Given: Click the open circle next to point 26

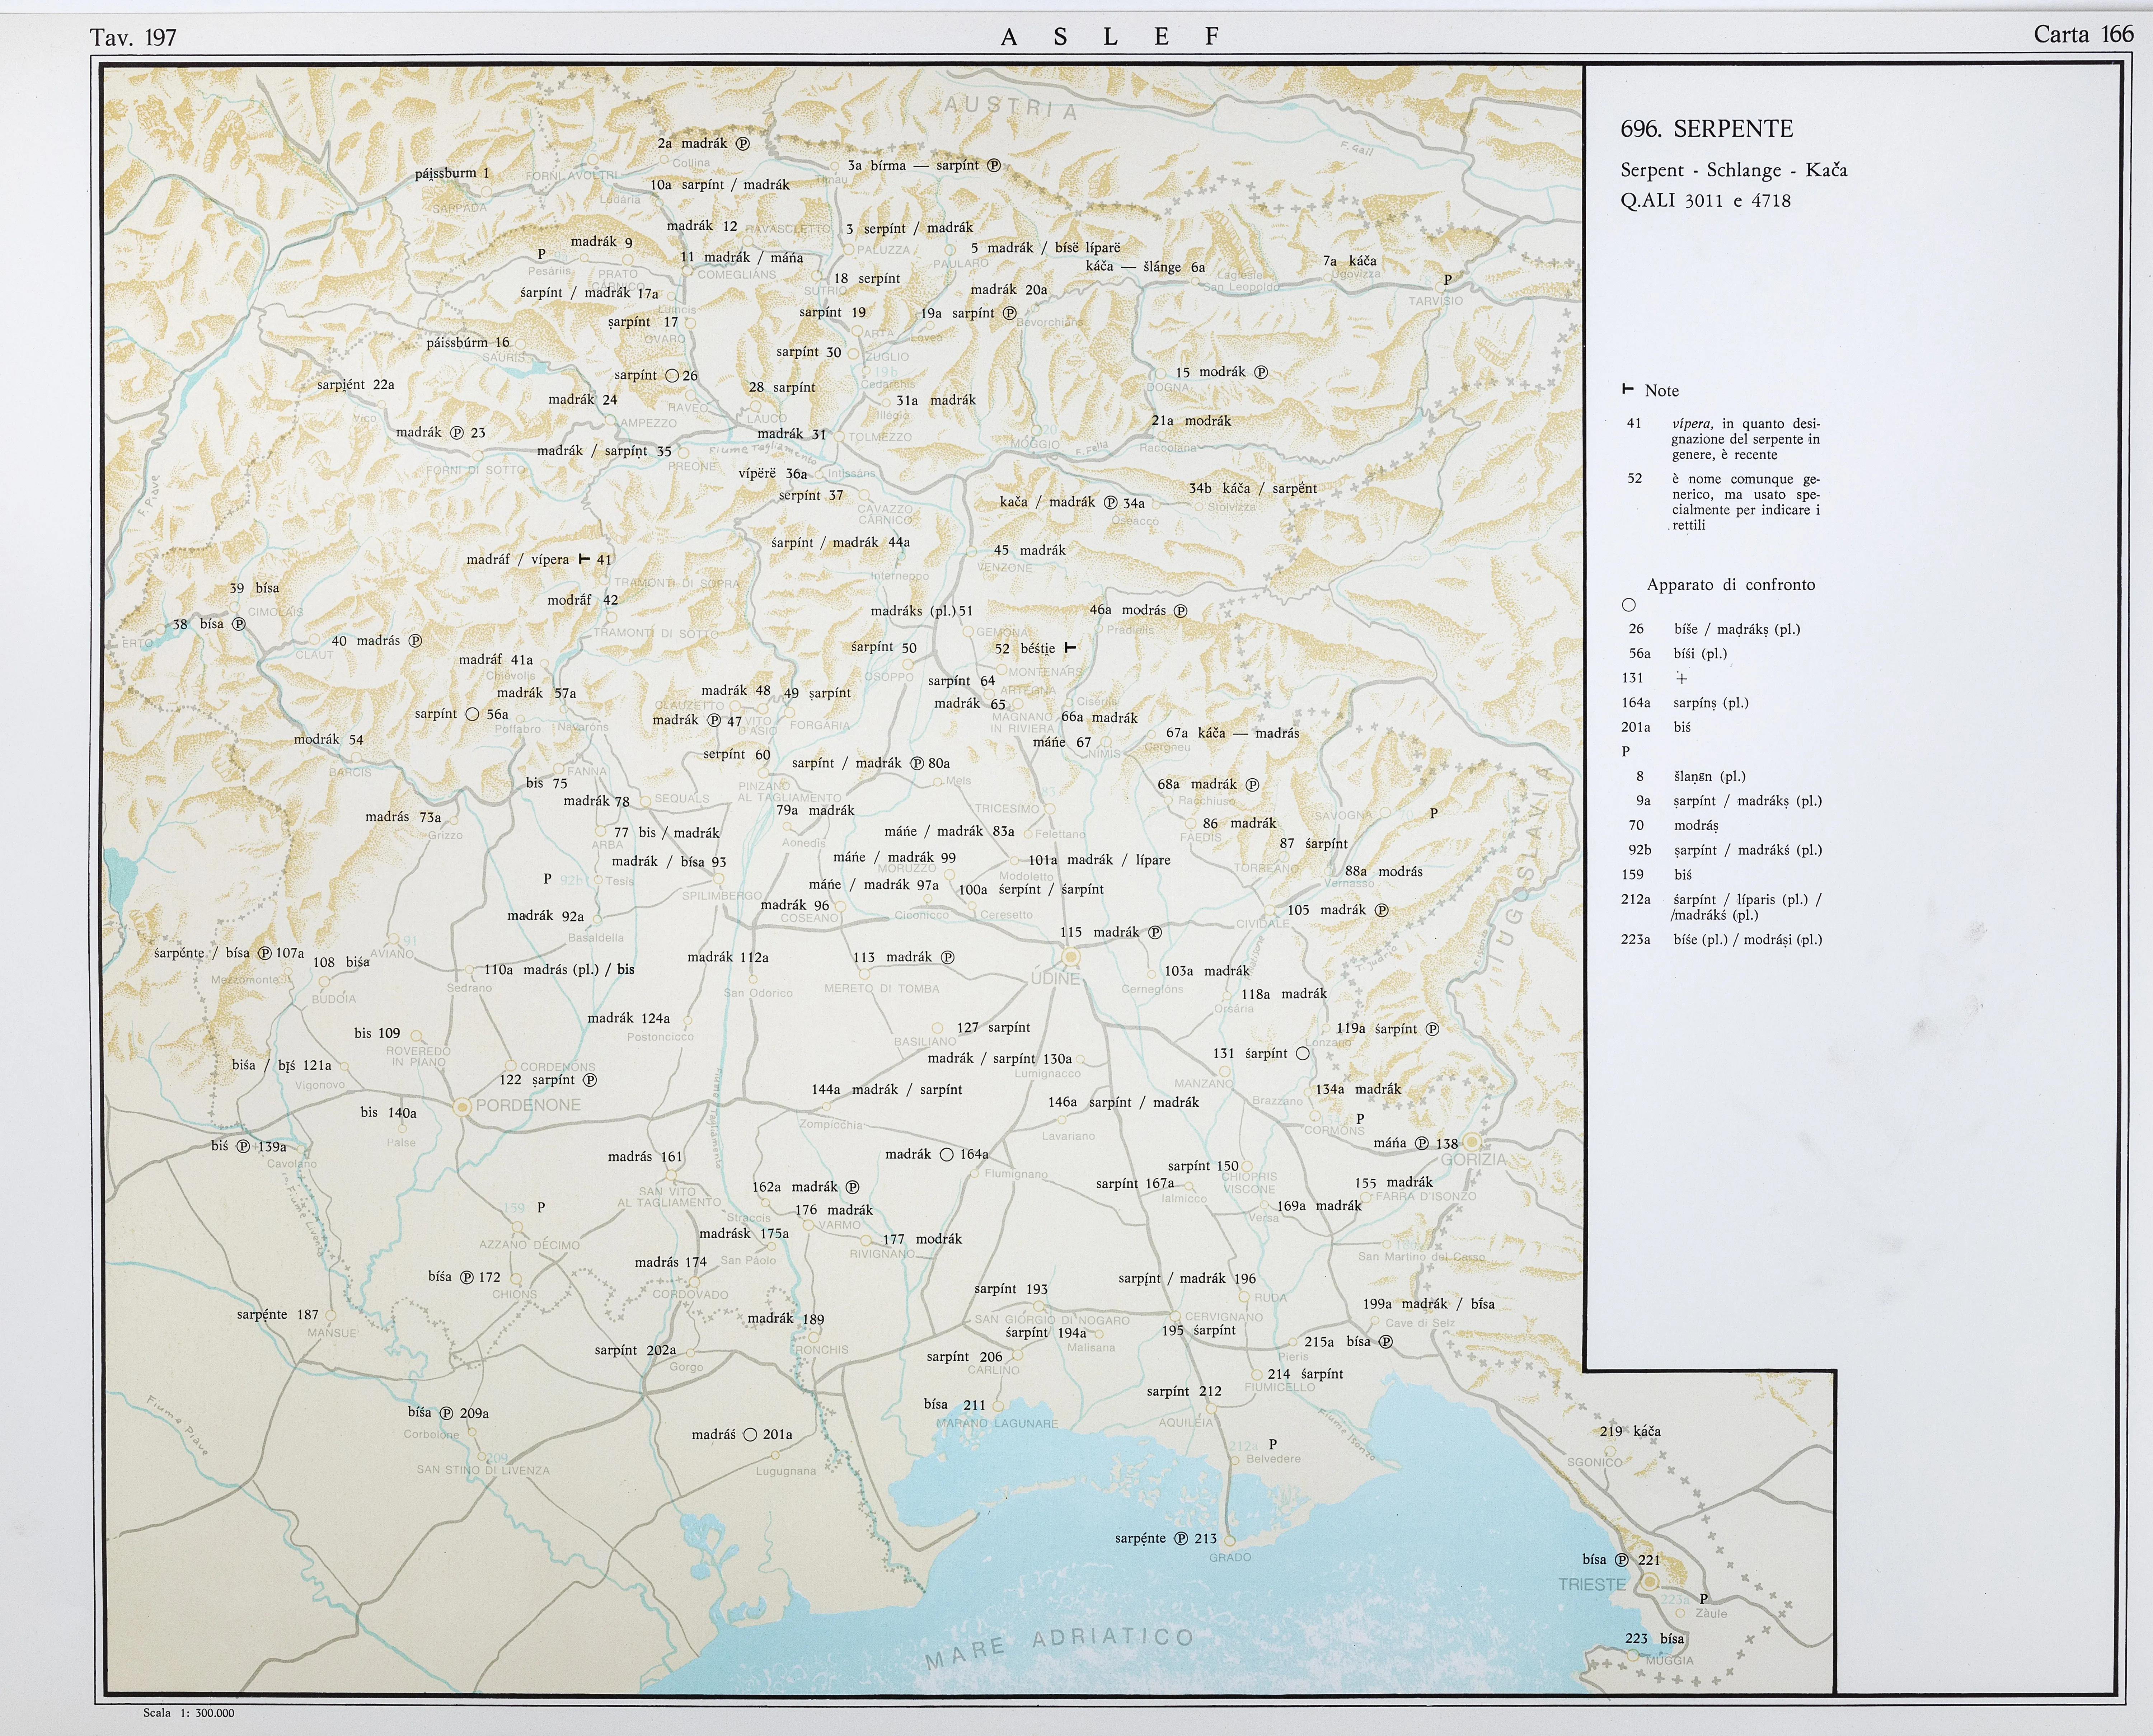Looking at the screenshot, I should 672,376.
